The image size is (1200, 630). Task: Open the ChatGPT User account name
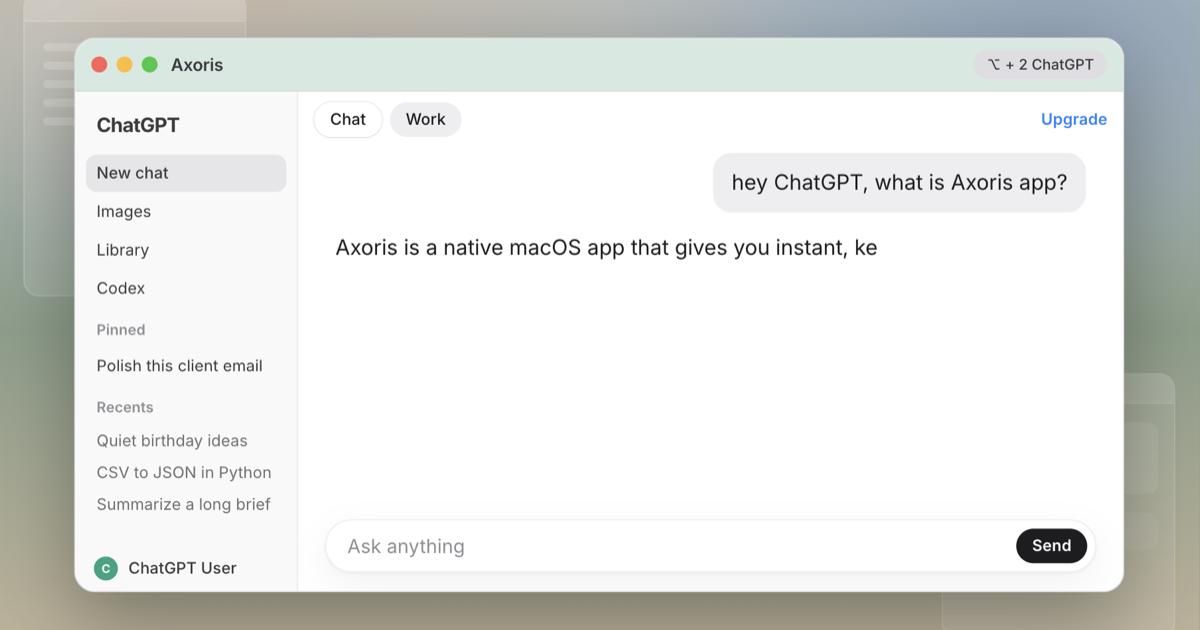pyautogui.click(x=182, y=568)
